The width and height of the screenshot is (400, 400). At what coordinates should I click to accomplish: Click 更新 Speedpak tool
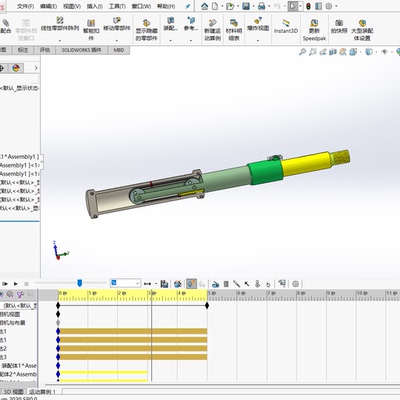coord(314,30)
